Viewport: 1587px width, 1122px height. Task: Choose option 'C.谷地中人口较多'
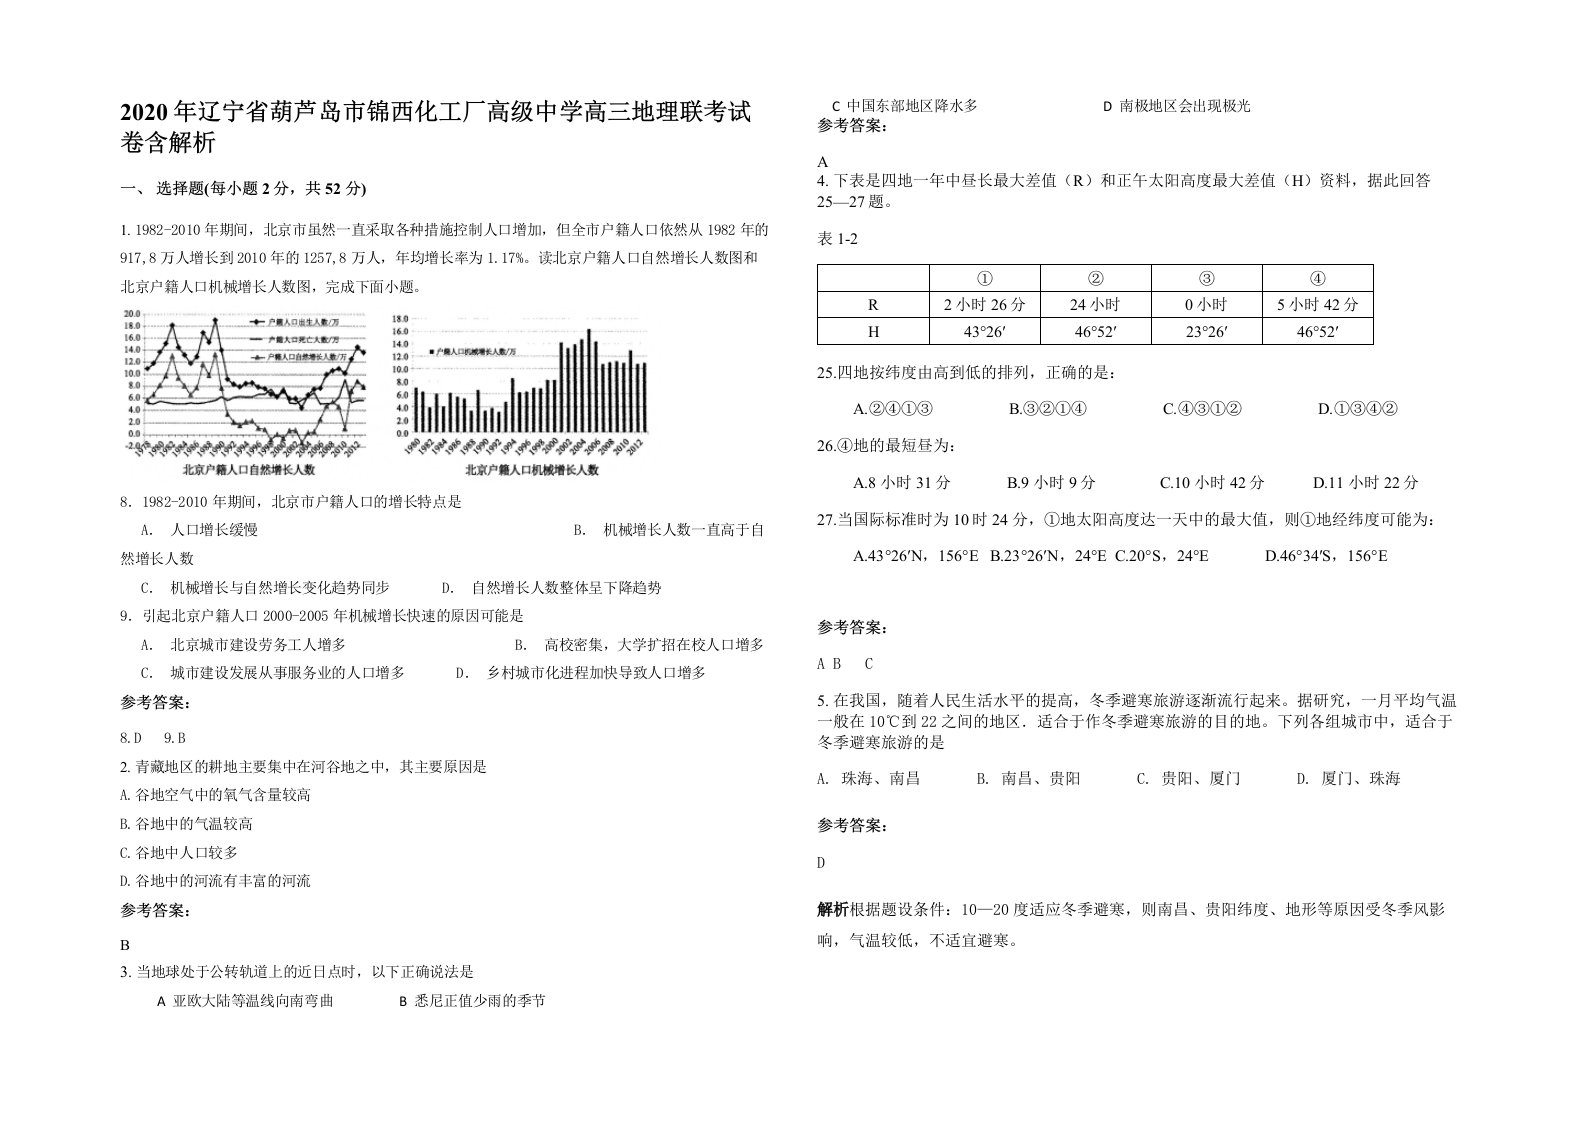[x=178, y=853]
